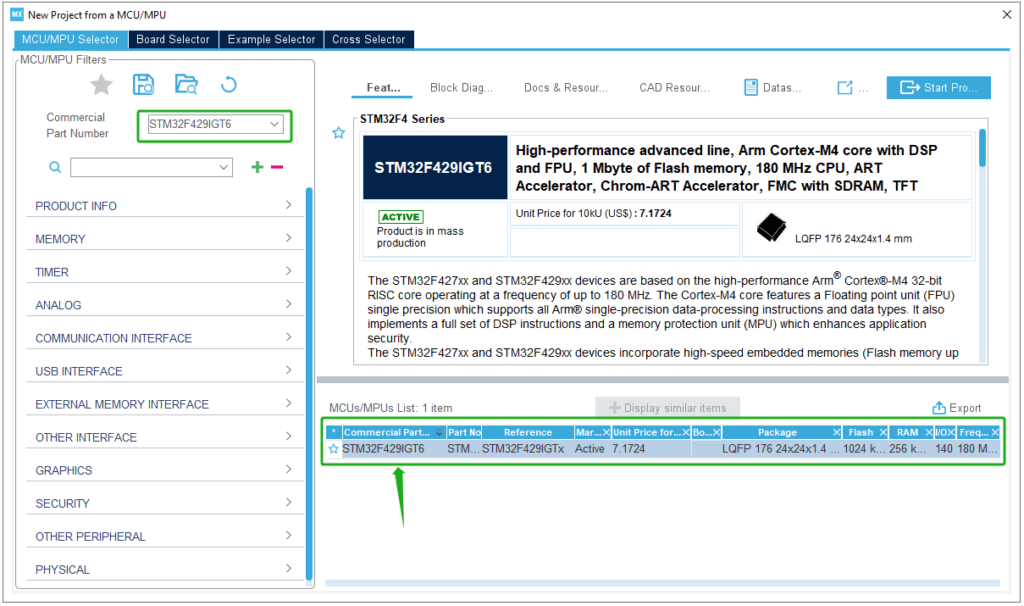The width and height of the screenshot is (1024, 606).
Task: Click the Start Project button
Action: coord(938,88)
